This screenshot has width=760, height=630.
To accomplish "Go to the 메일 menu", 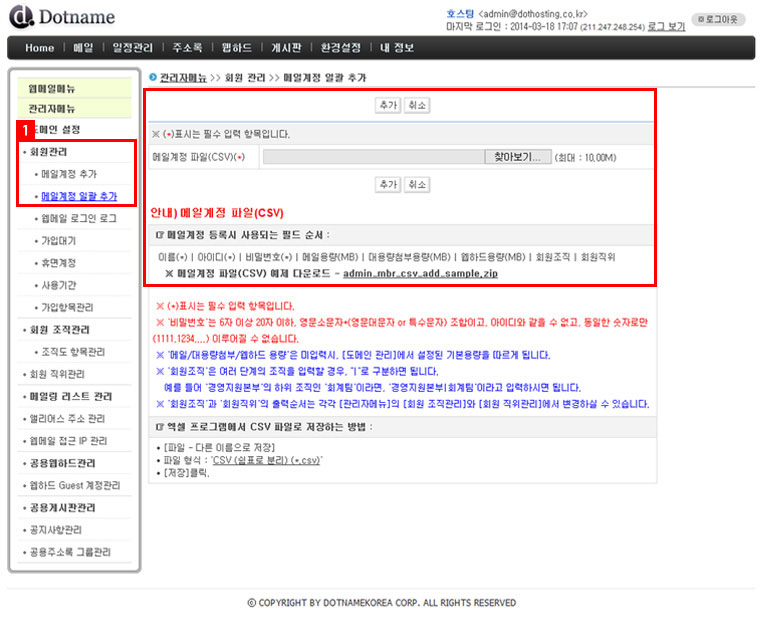I will coord(84,48).
